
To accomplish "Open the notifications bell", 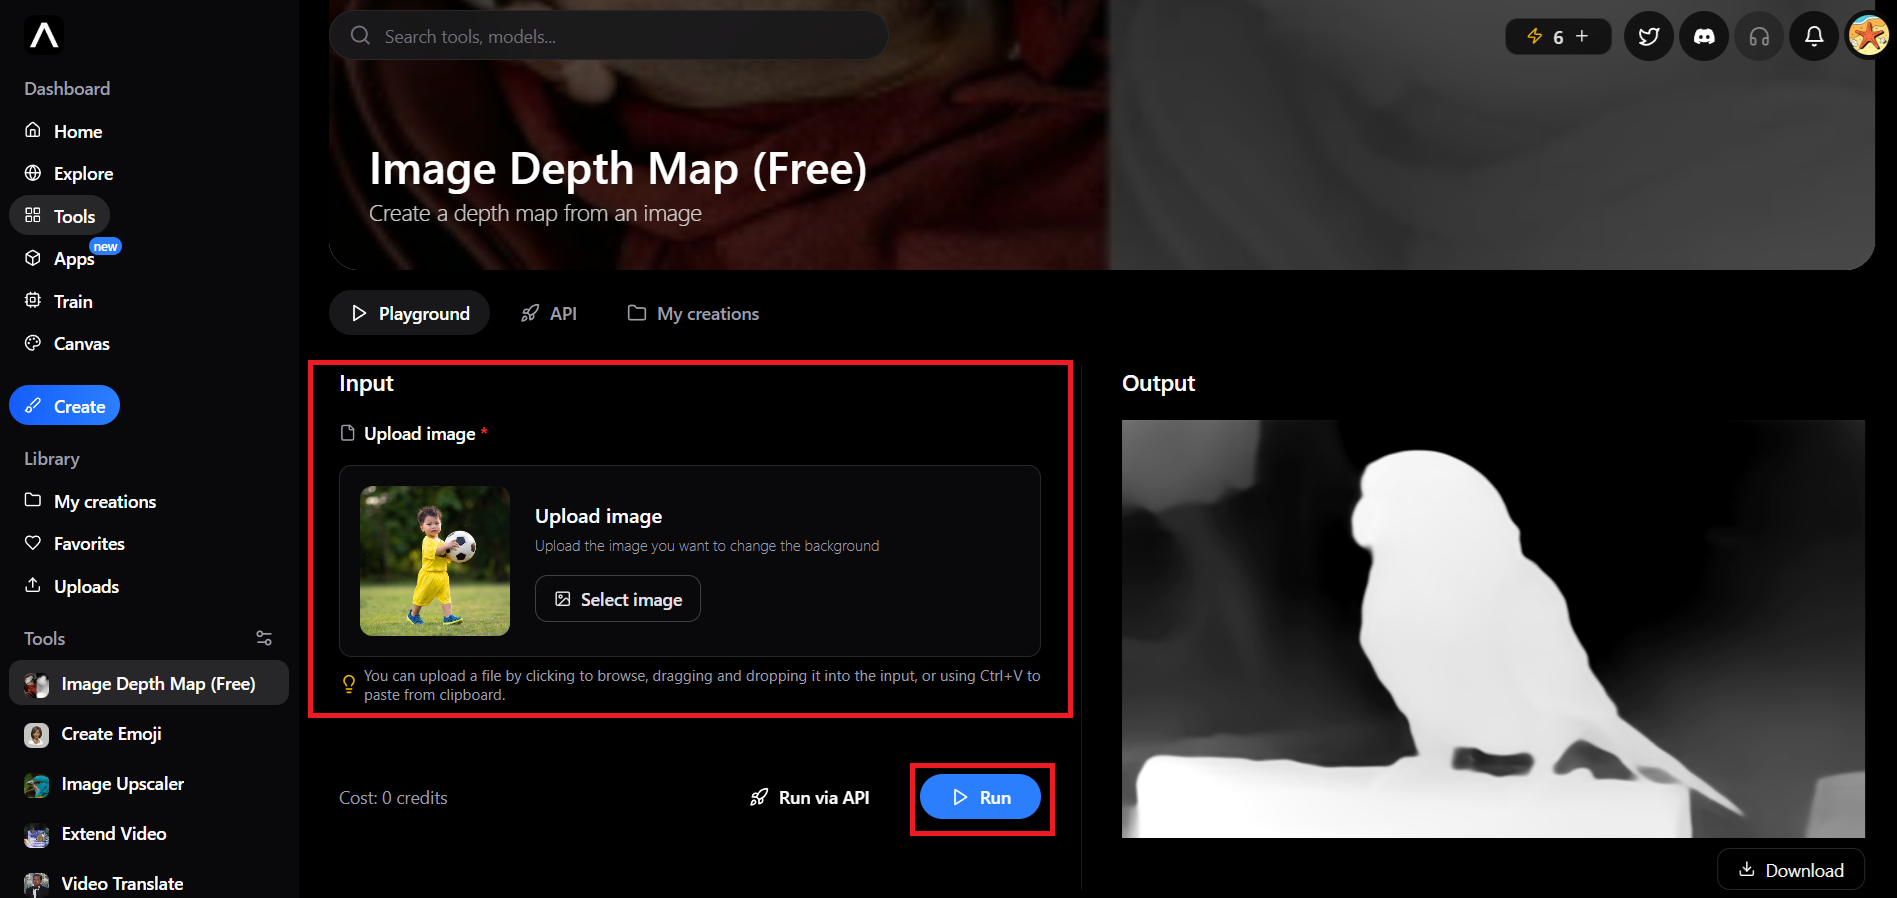I will pyautogui.click(x=1814, y=37).
